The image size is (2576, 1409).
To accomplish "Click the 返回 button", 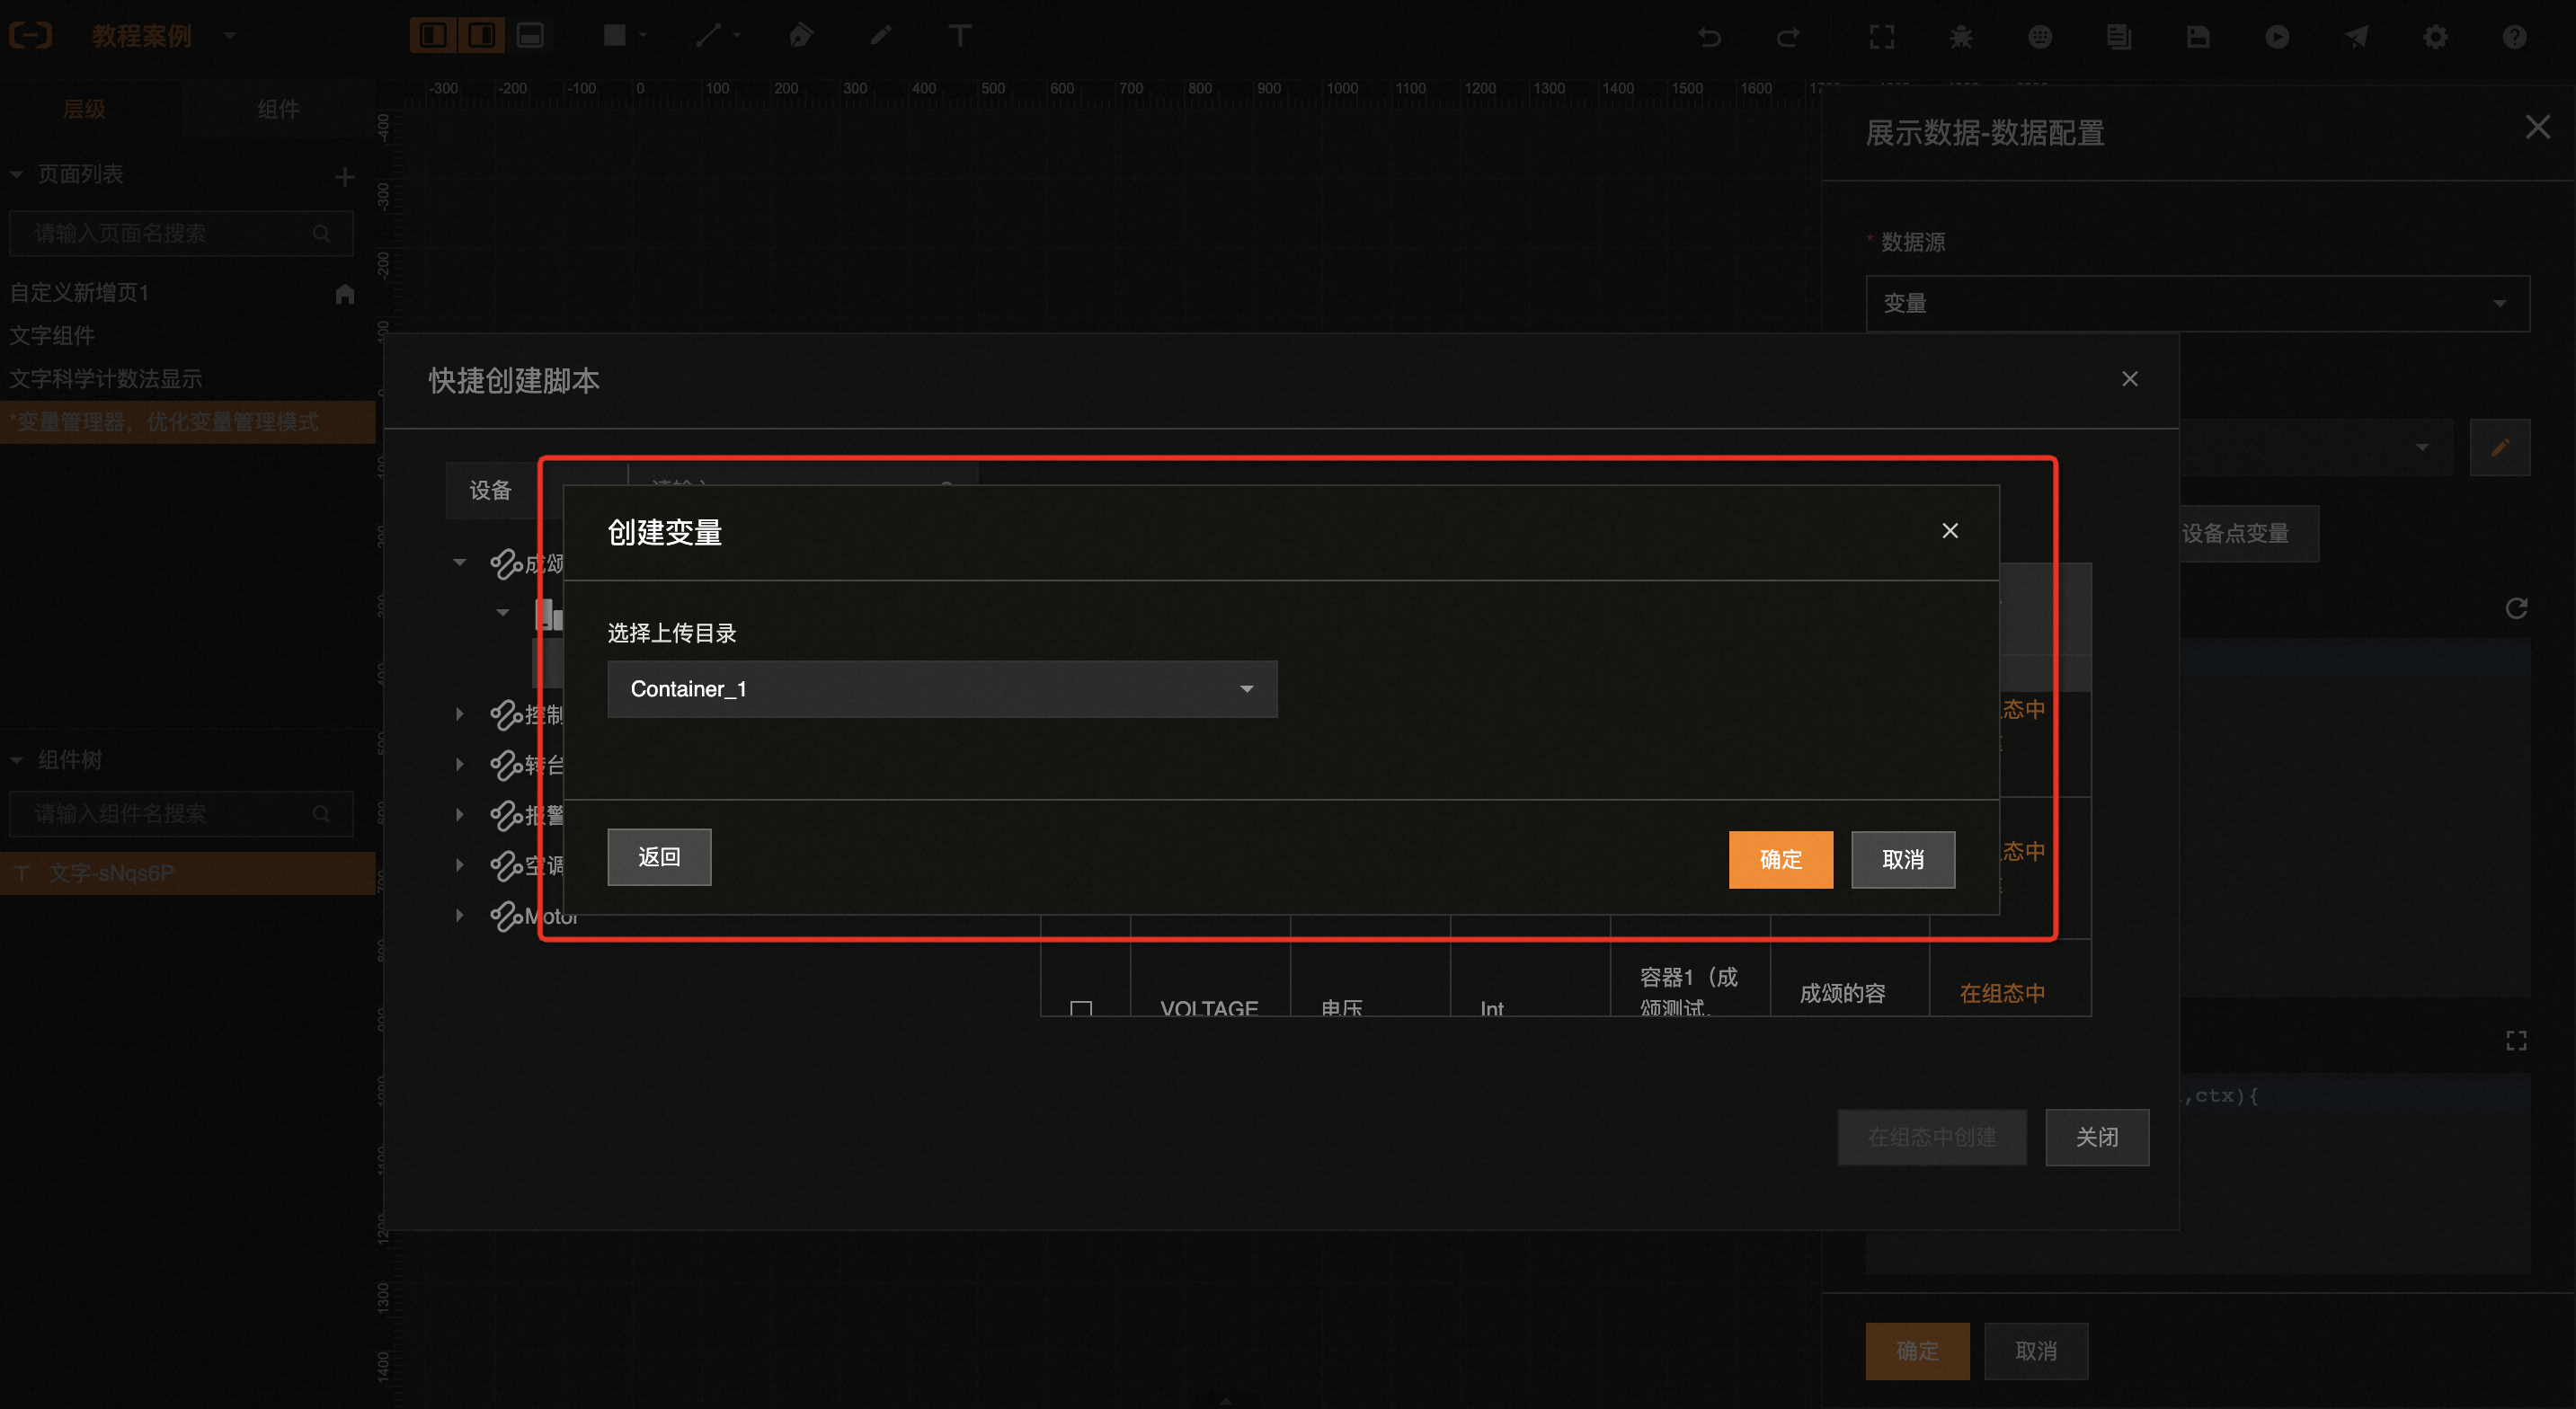I will (x=658, y=856).
